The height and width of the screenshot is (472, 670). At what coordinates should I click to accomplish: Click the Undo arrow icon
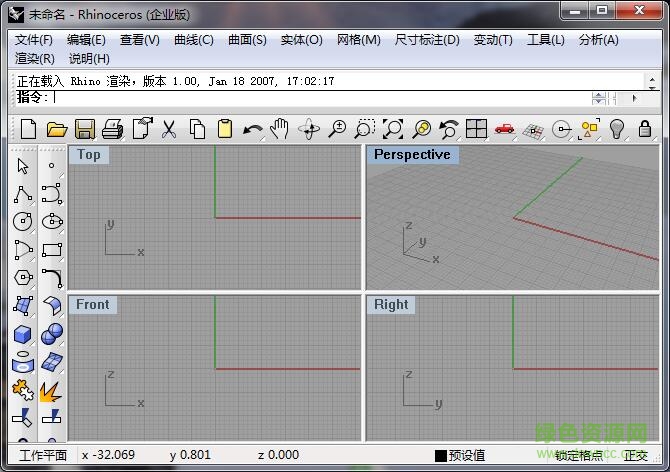tap(253, 128)
